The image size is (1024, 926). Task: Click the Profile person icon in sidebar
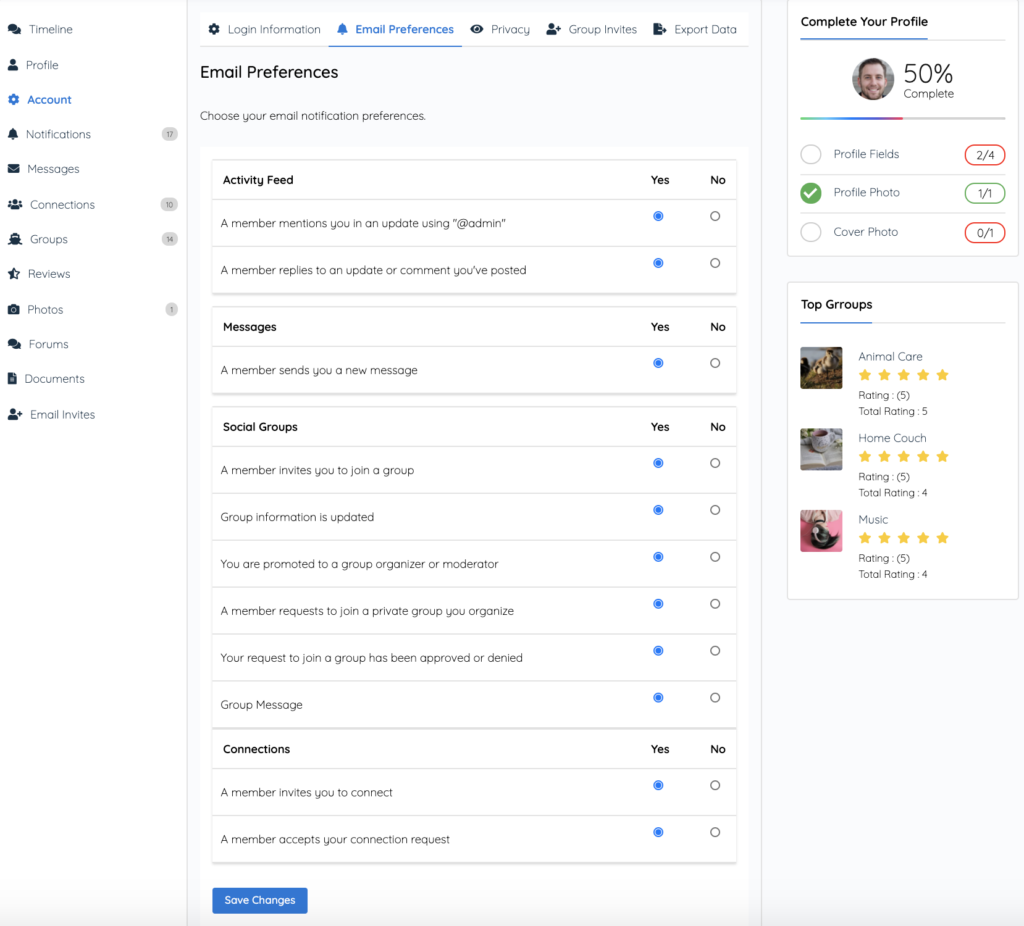pyautogui.click(x=13, y=65)
